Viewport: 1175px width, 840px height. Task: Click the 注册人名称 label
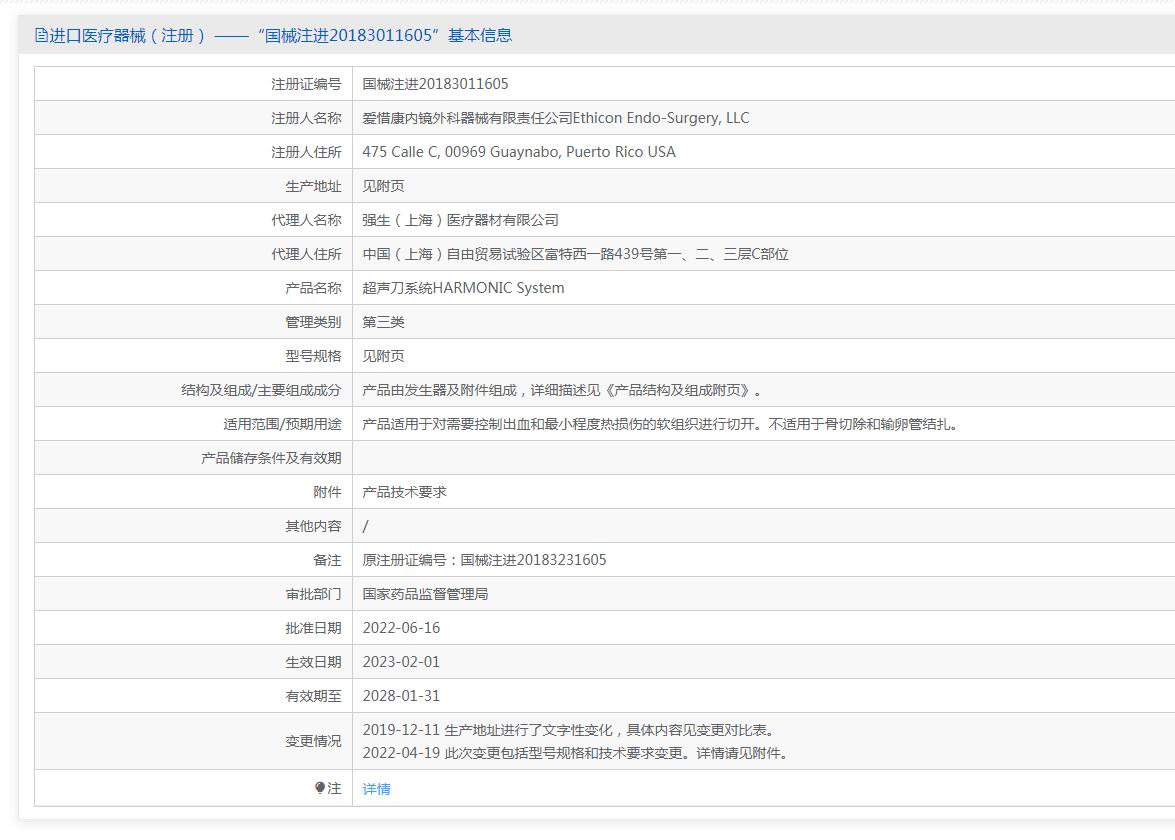(306, 118)
